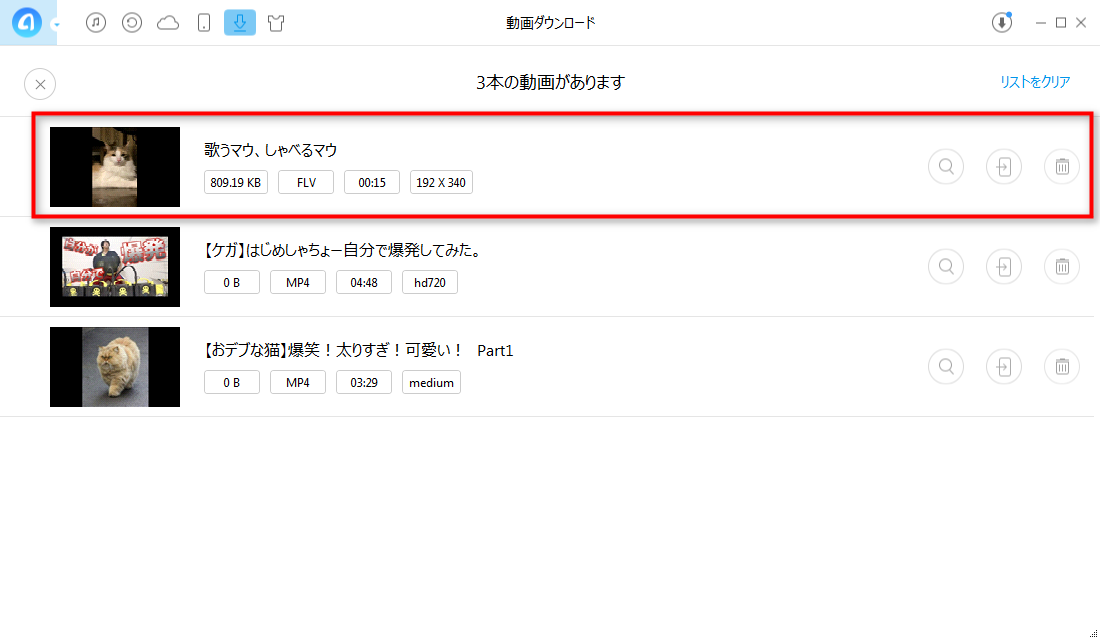Click the MP4 tag in the hd720 row
Image resolution: width=1100 pixels, height=640 pixels.
click(297, 282)
